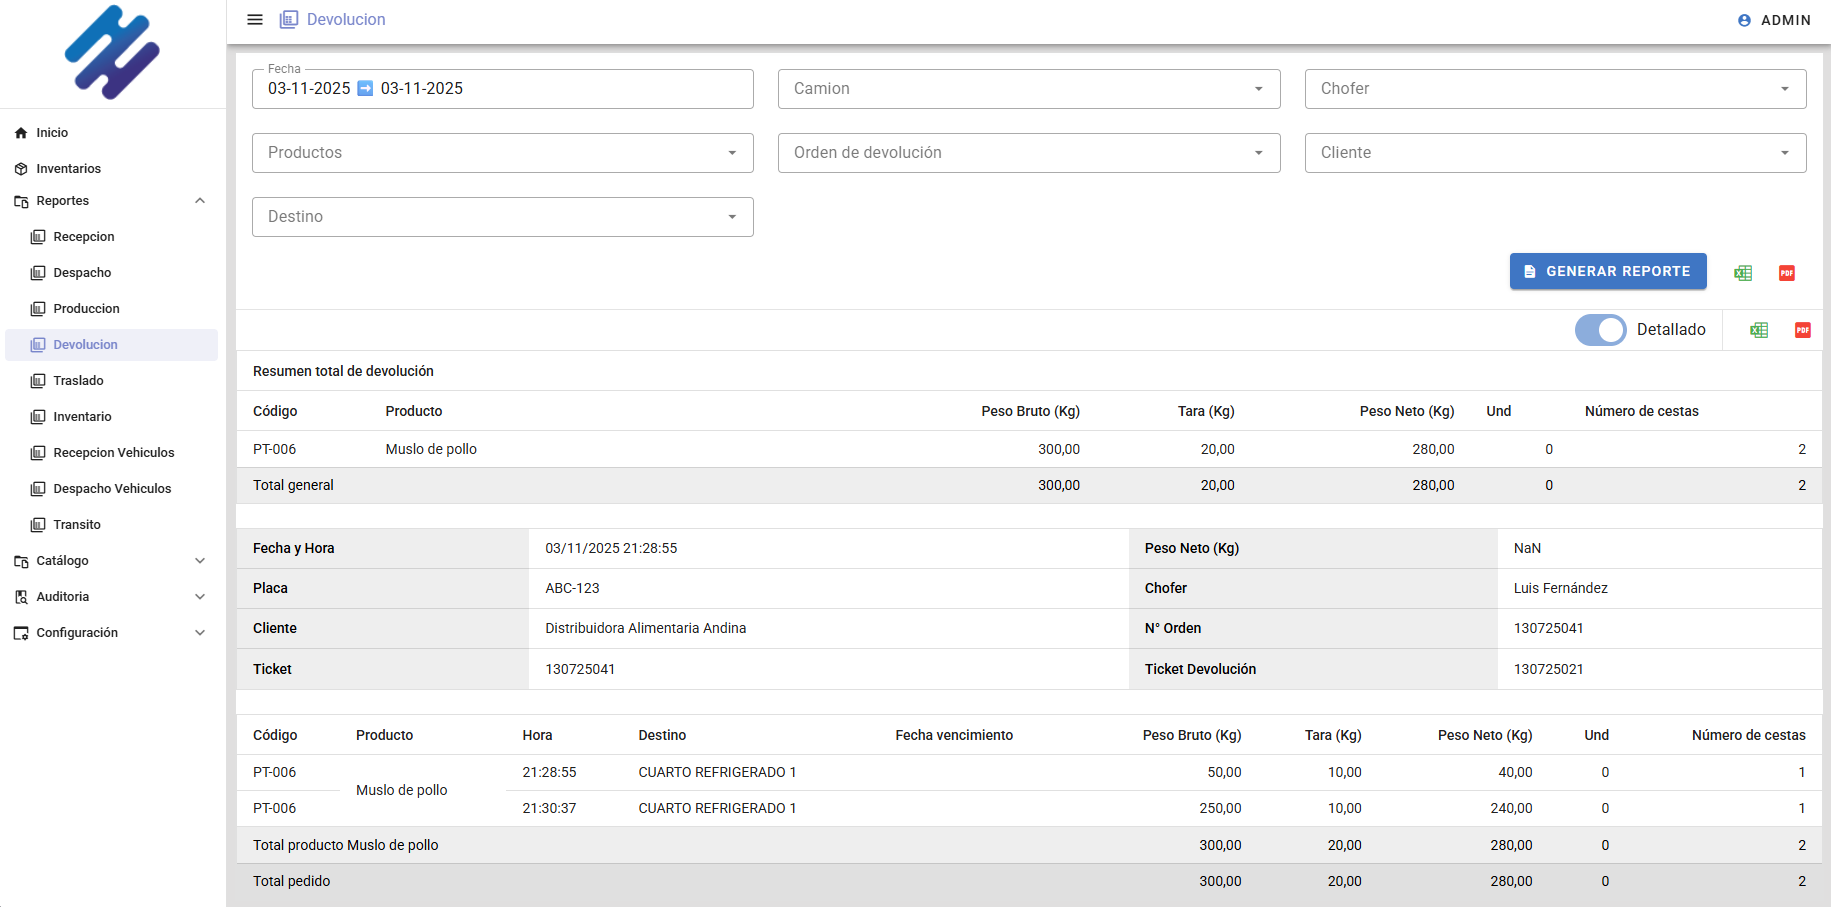Click the hamburger menu icon
1831x907 pixels.
(x=255, y=20)
